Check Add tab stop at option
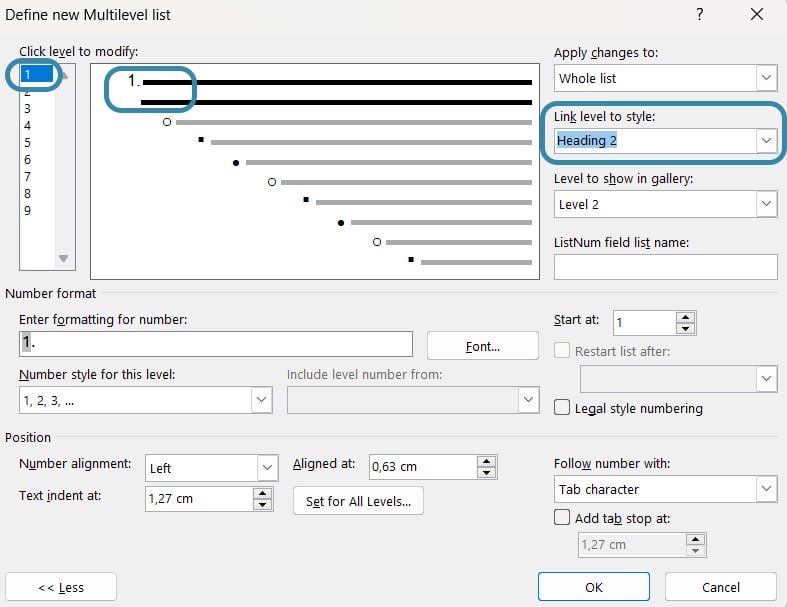Screen dimensions: 787x607 [563, 518]
